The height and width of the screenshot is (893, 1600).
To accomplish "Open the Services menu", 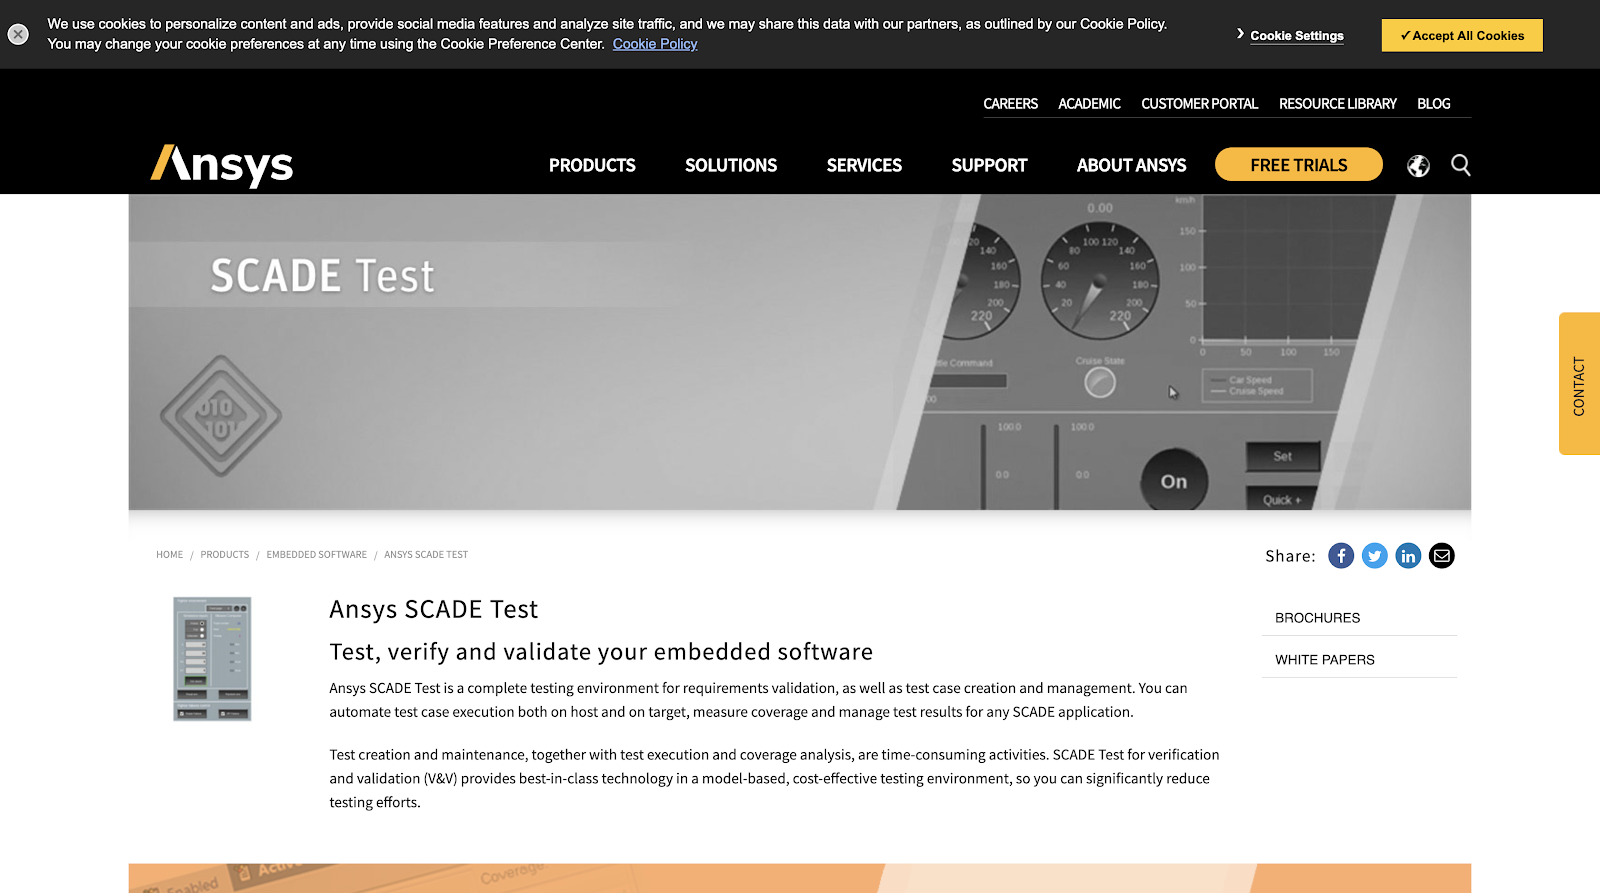I will 864,165.
